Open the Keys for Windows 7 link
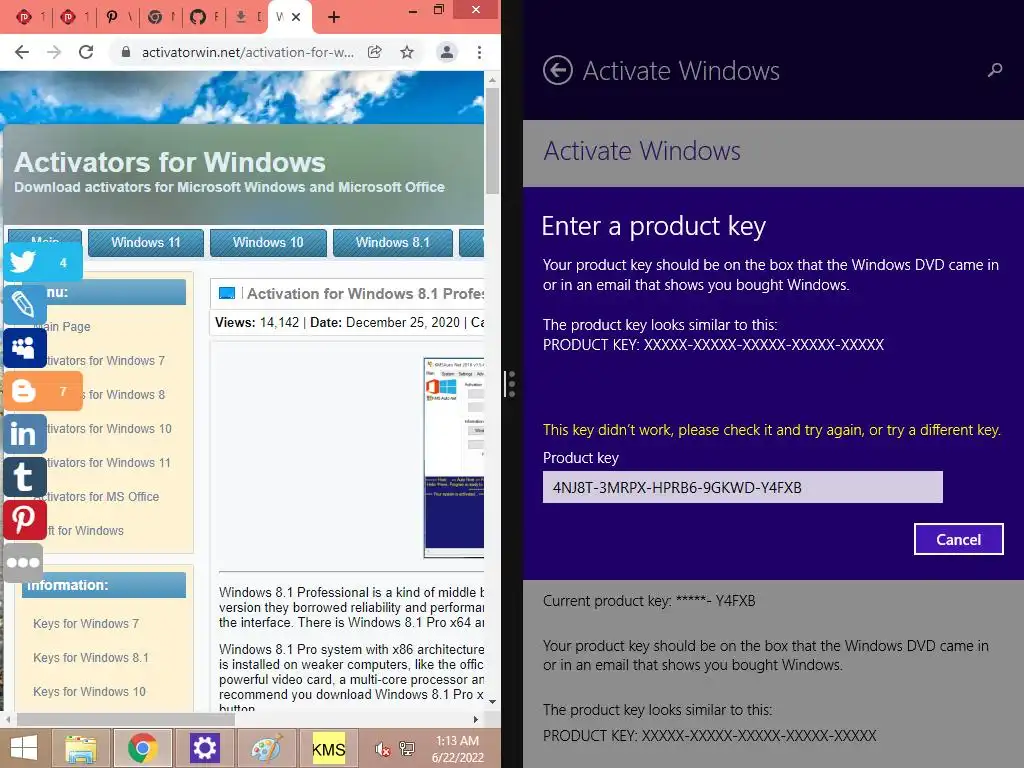This screenshot has width=1024, height=768. point(86,624)
